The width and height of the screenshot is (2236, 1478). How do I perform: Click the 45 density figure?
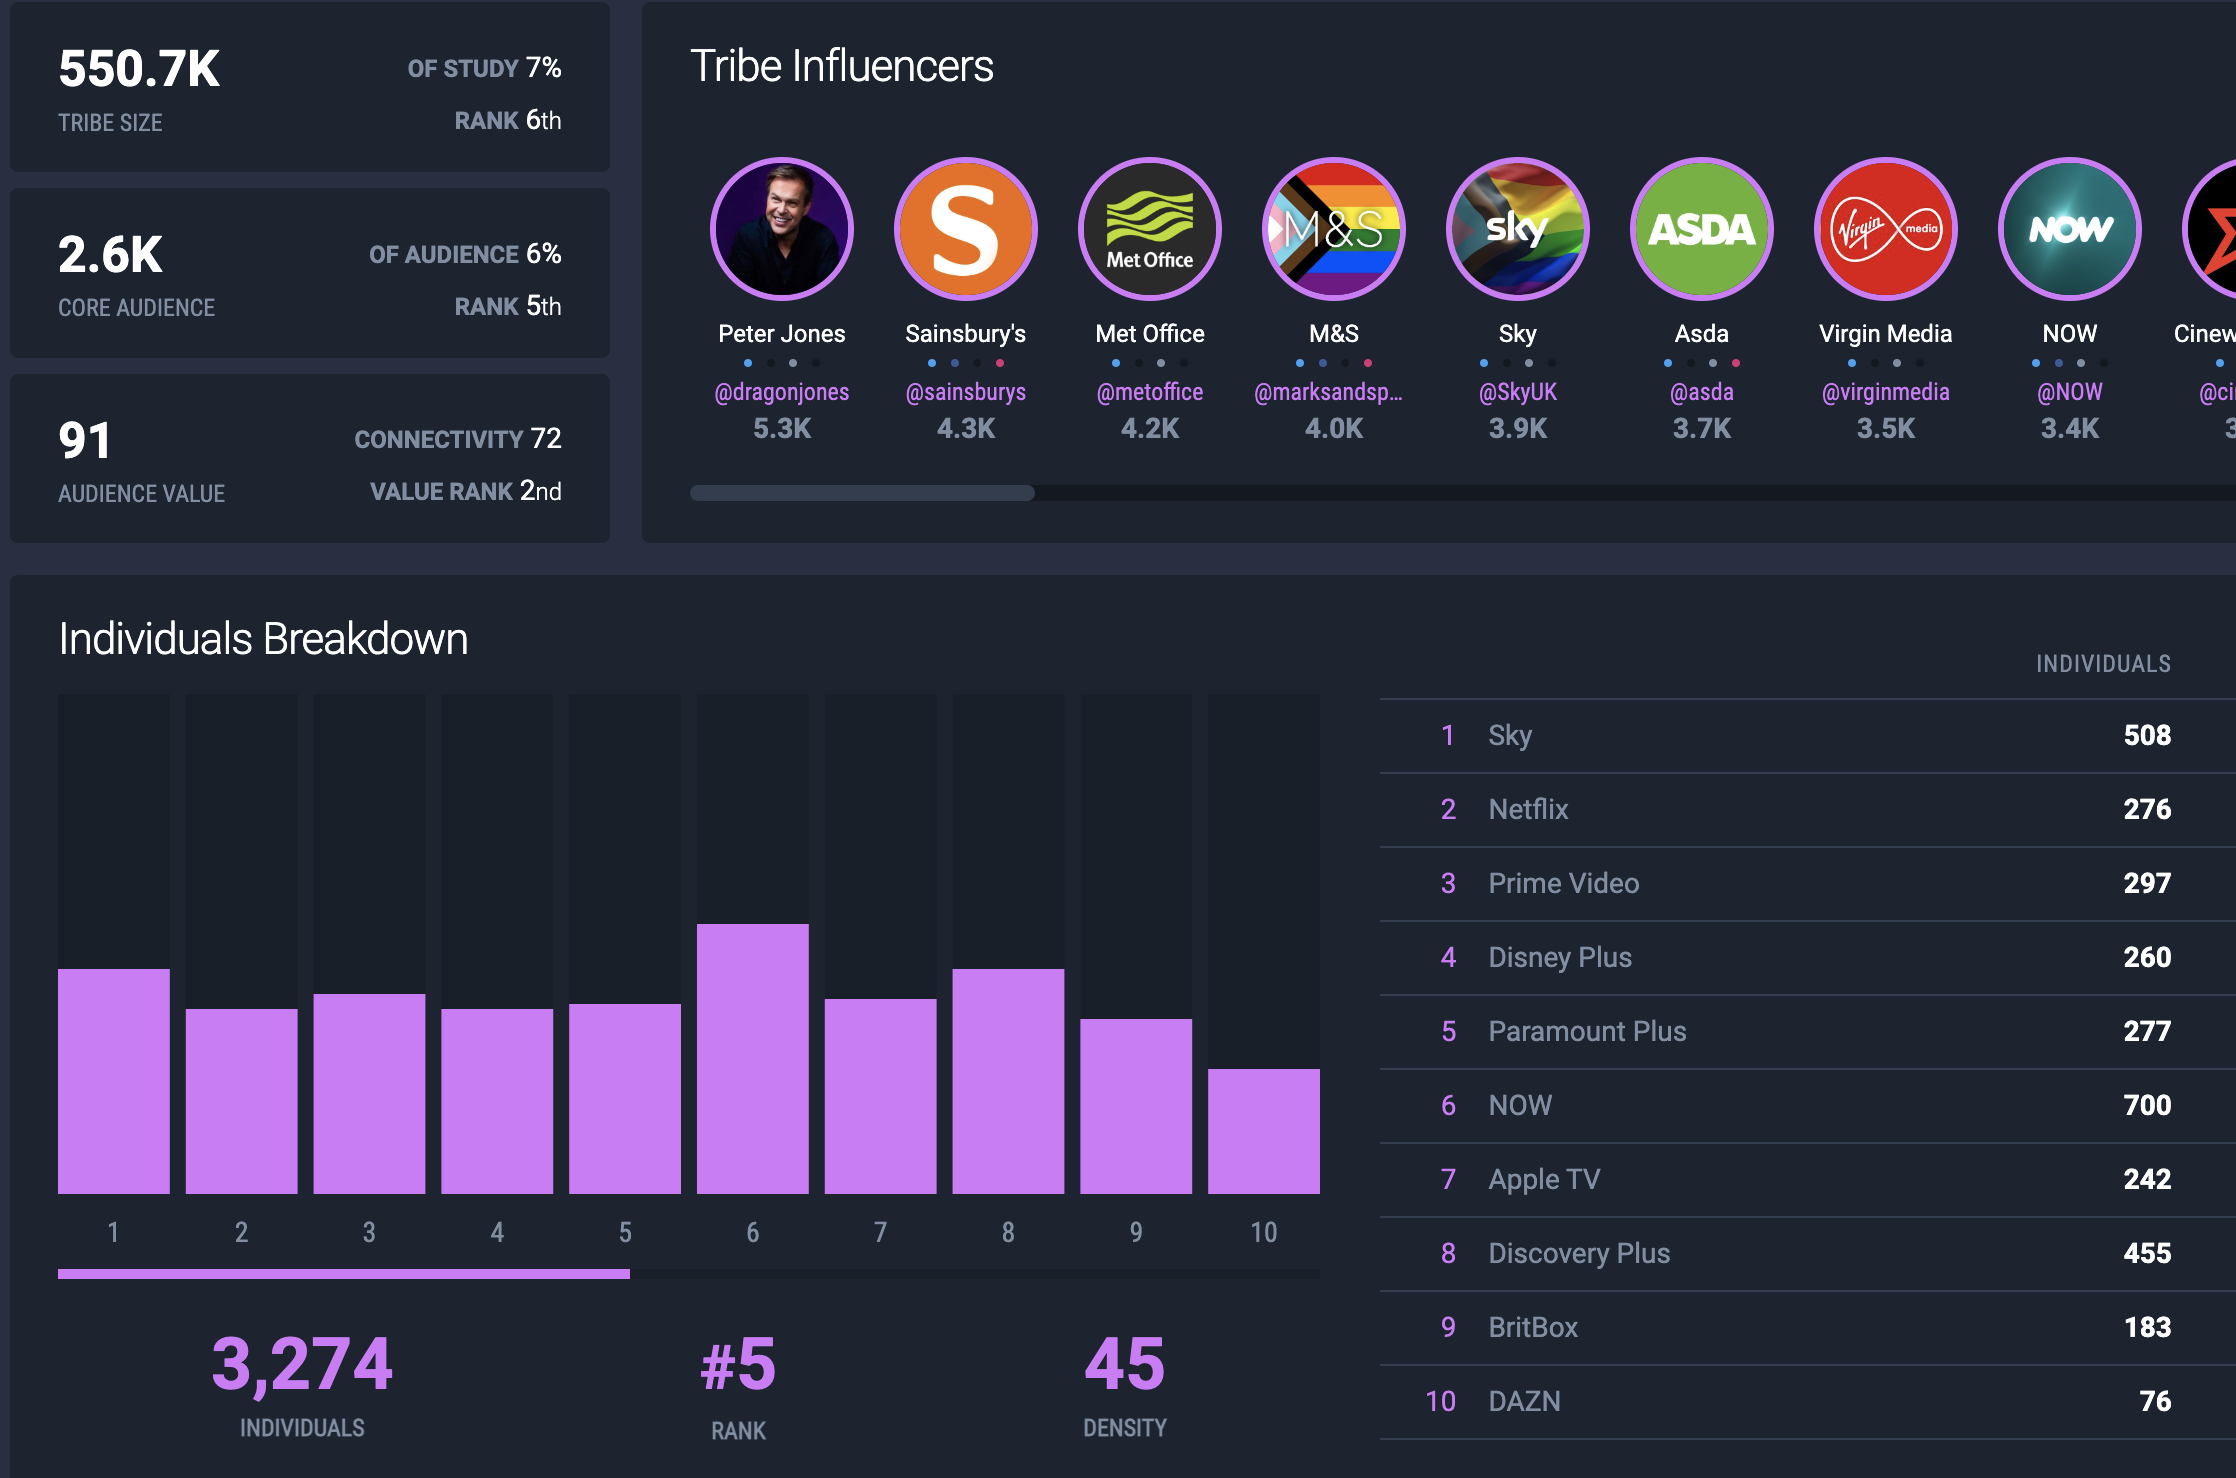(x=1125, y=1364)
